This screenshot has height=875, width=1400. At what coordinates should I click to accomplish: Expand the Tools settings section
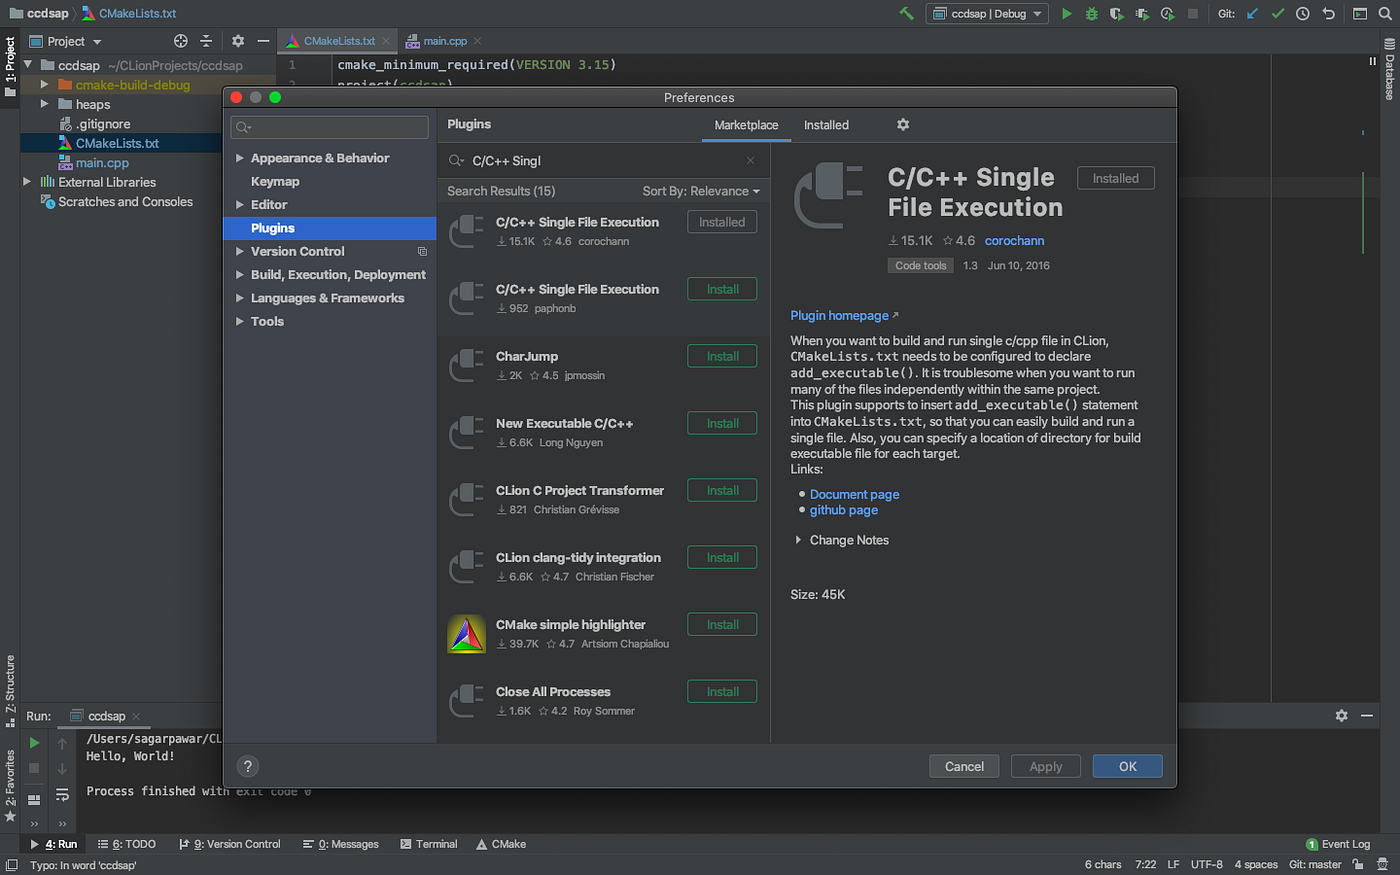(240, 321)
